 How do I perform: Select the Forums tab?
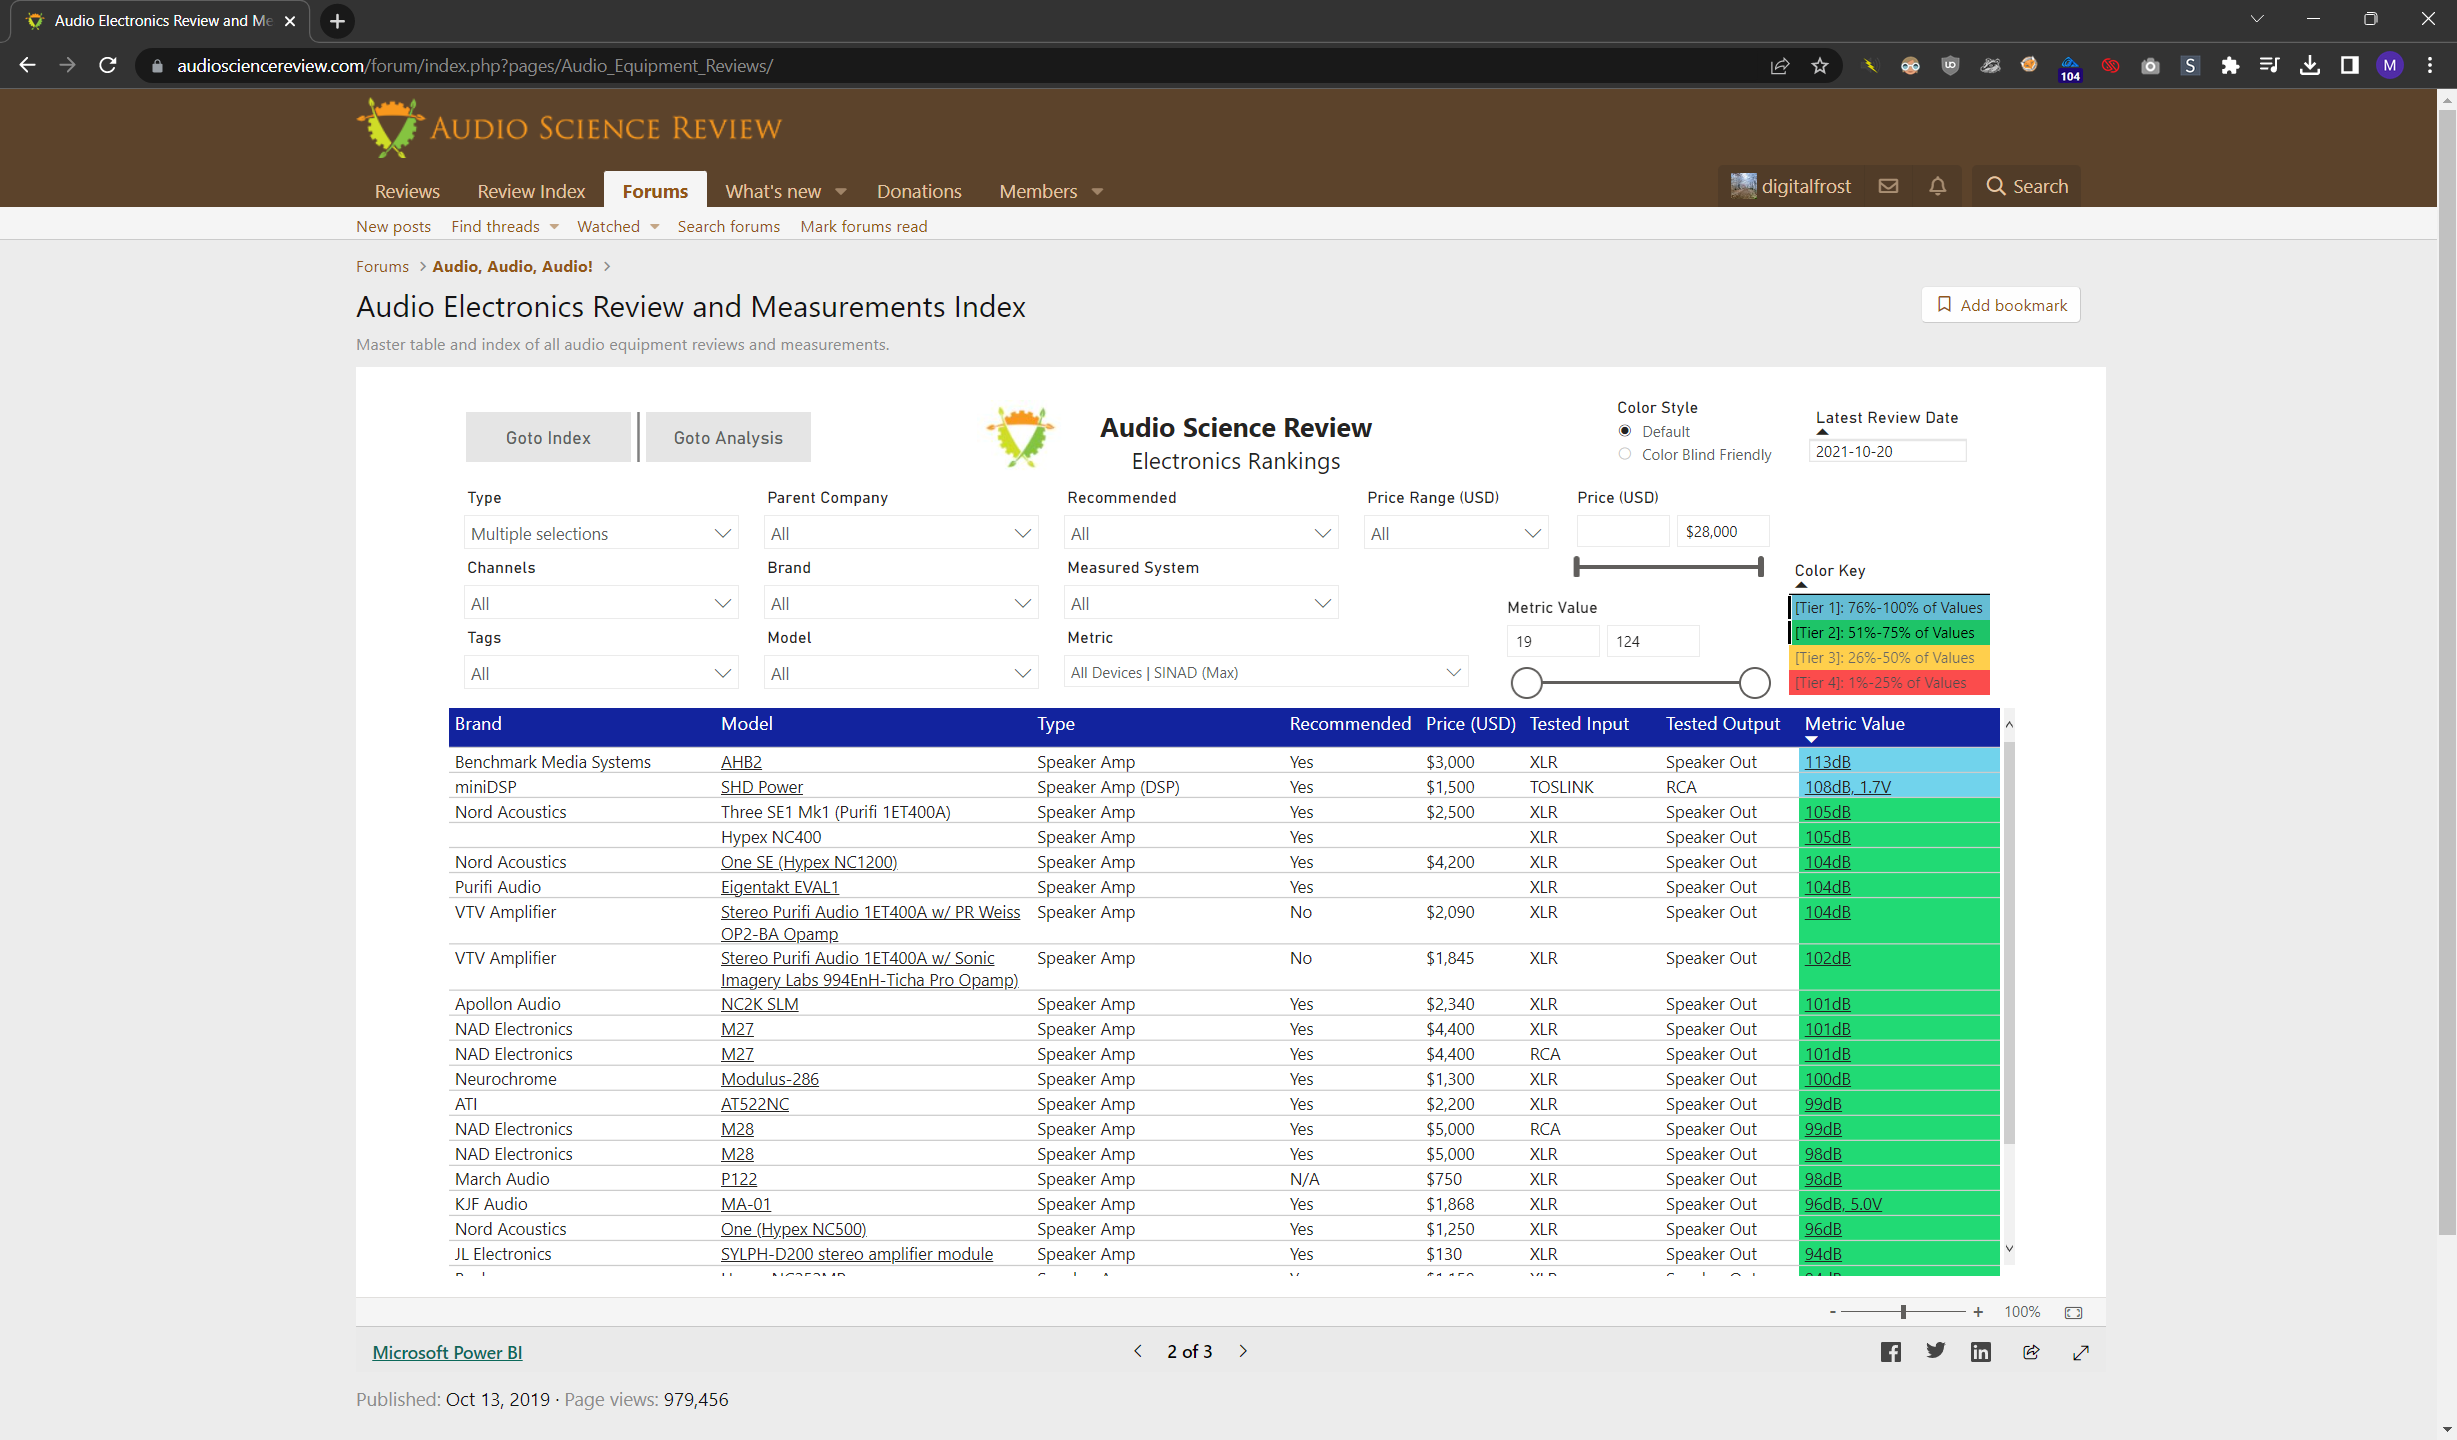pyautogui.click(x=655, y=190)
